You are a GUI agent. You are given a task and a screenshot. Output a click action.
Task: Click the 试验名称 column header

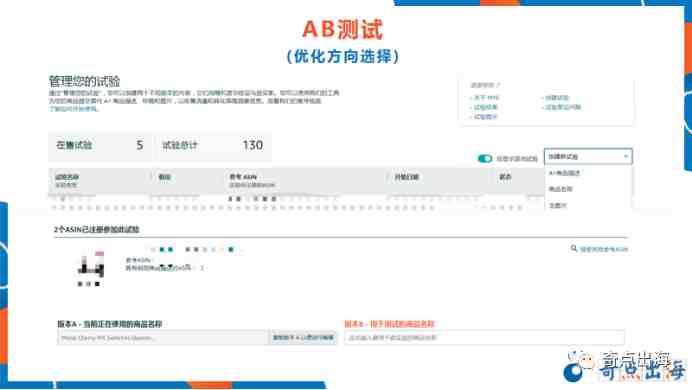click(x=67, y=177)
